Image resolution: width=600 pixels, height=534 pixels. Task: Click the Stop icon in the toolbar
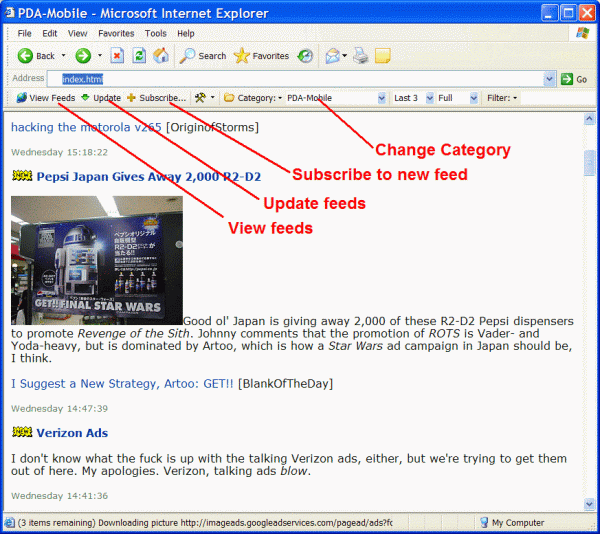(x=117, y=56)
